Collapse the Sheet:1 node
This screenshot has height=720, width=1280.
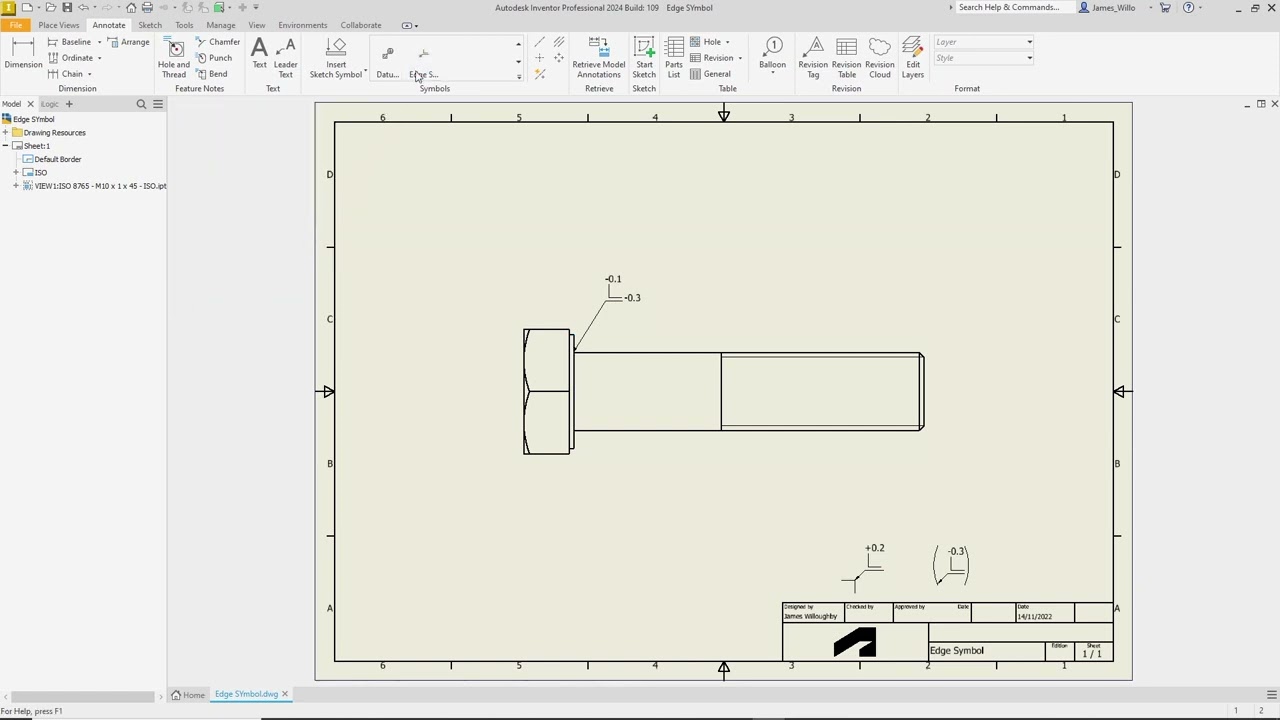pyautogui.click(x=5, y=146)
